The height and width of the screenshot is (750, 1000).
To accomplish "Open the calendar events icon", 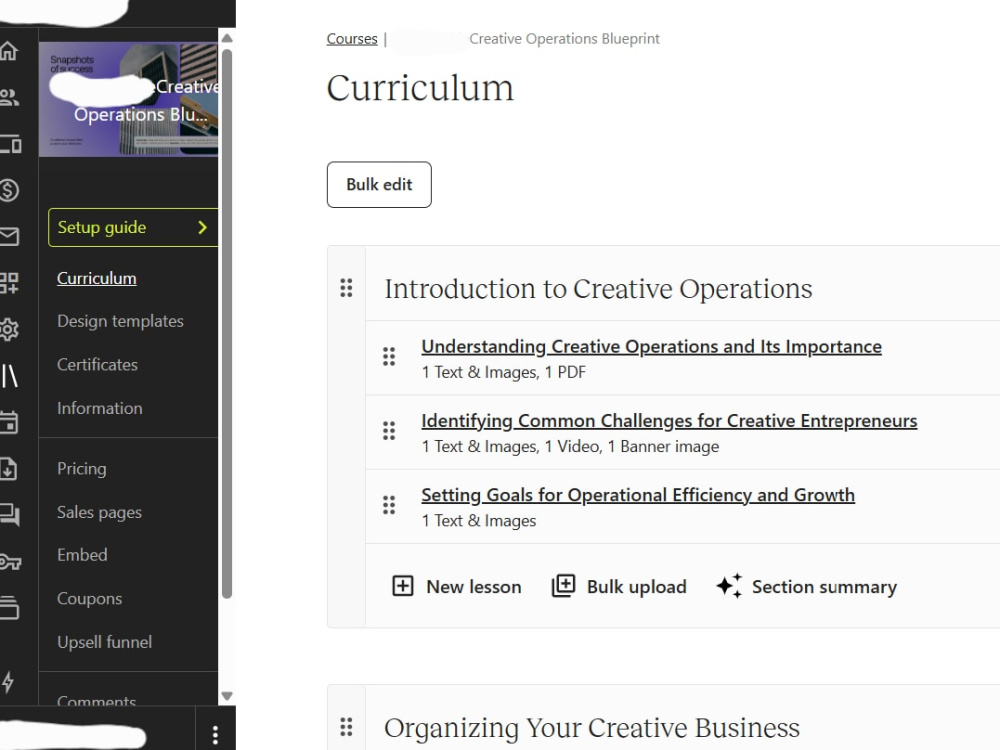I will point(9,422).
